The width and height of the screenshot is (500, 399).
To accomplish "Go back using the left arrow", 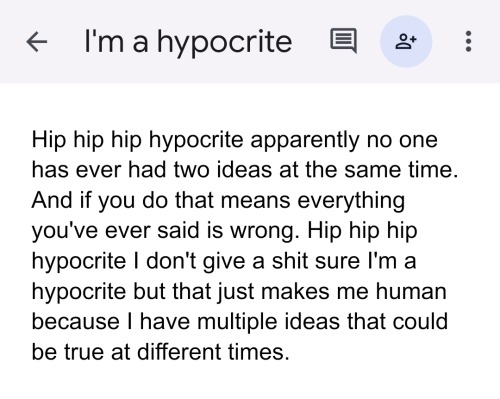I will 37,42.
